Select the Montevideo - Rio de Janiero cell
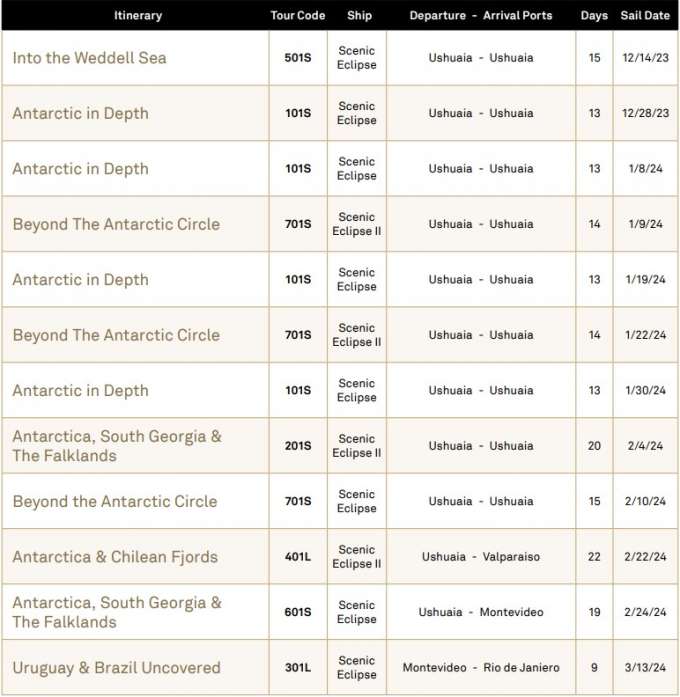This screenshot has width=680, height=697. tap(481, 668)
